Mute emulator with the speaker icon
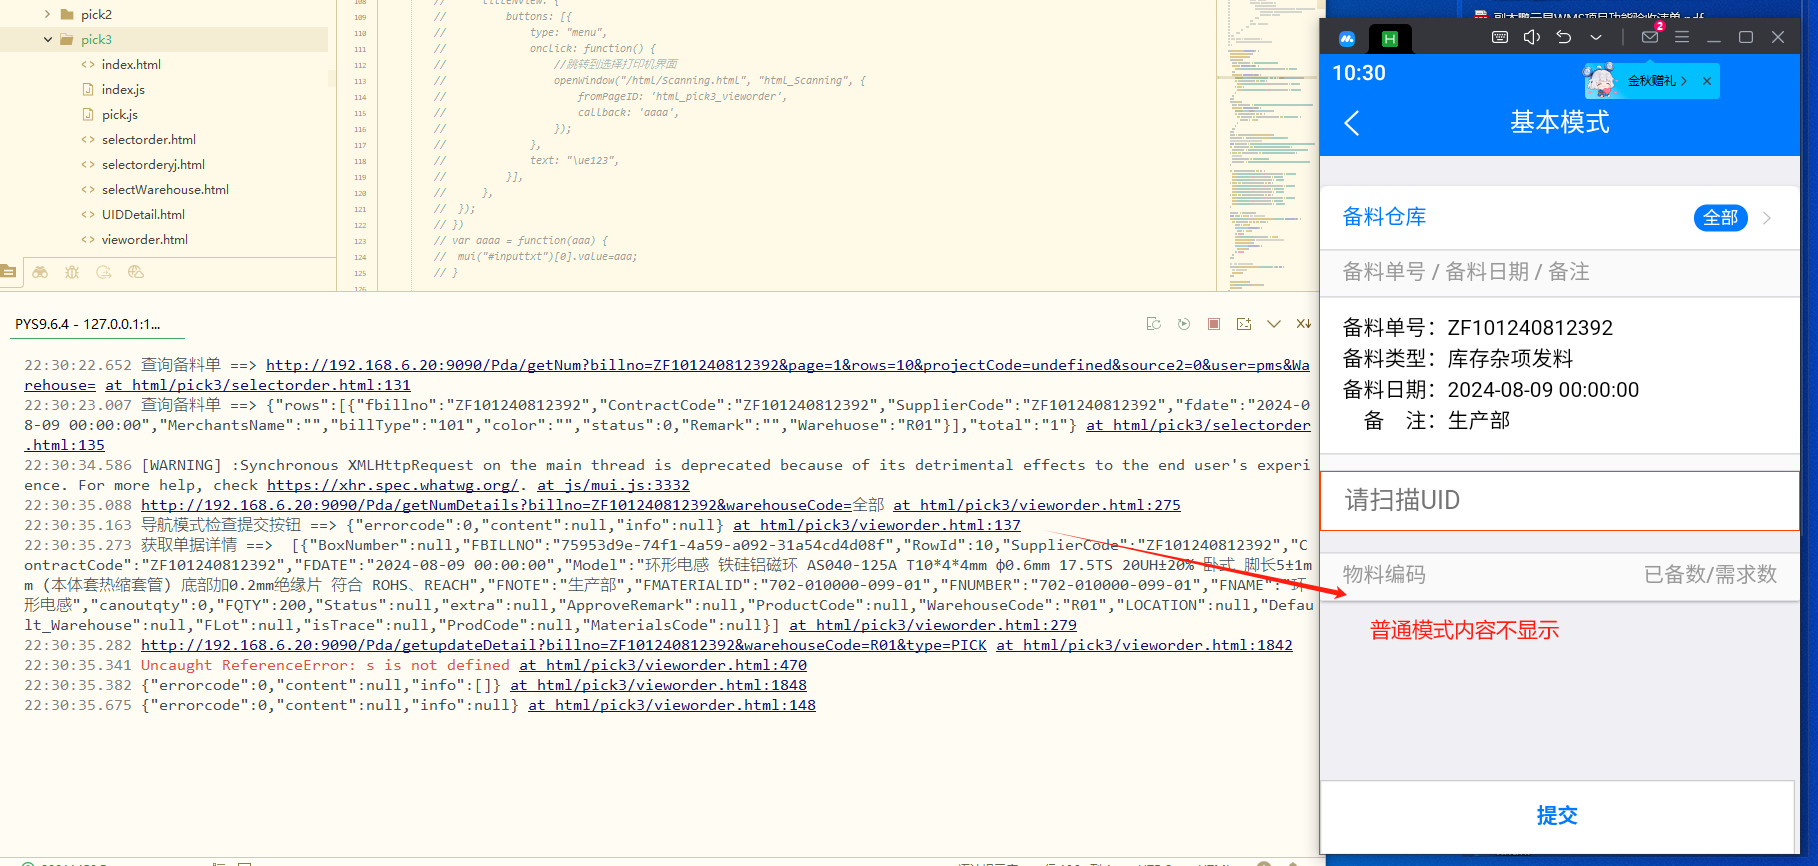This screenshot has height=866, width=1818. 1531,37
